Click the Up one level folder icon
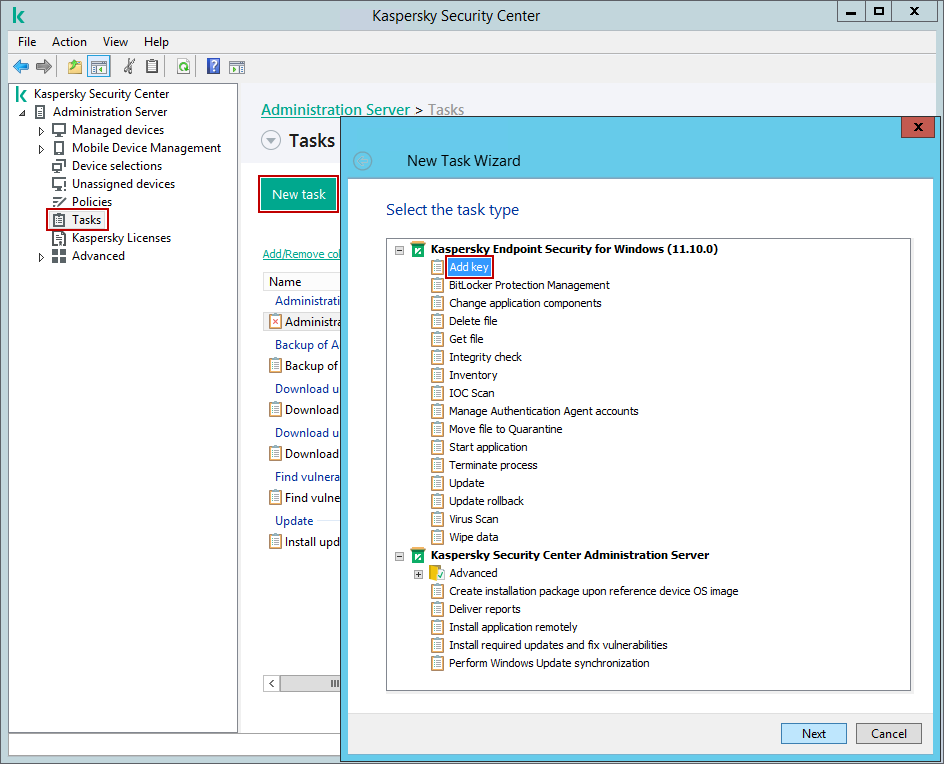This screenshot has width=944, height=764. click(x=75, y=67)
